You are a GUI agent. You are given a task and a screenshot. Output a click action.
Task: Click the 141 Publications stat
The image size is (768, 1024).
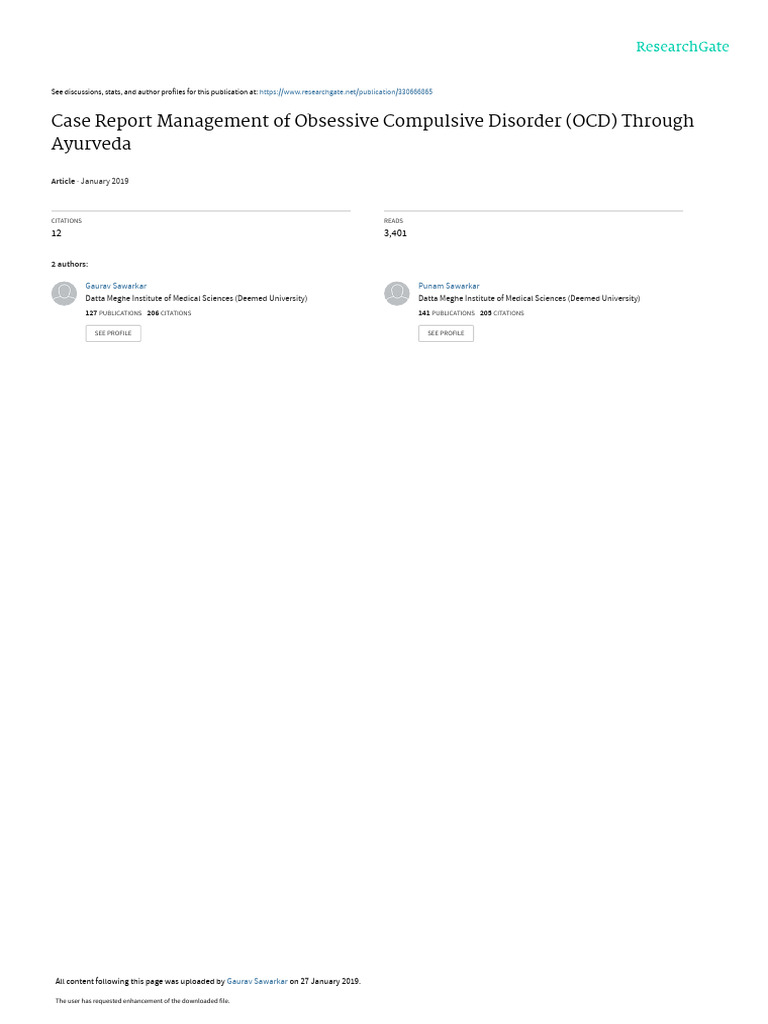(x=447, y=313)
